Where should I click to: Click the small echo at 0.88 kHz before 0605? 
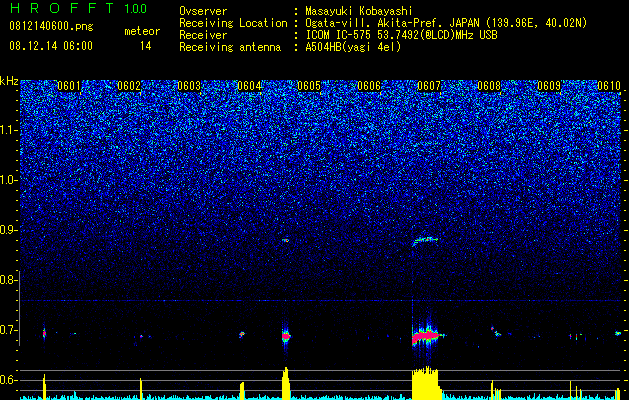pyautogui.click(x=286, y=240)
